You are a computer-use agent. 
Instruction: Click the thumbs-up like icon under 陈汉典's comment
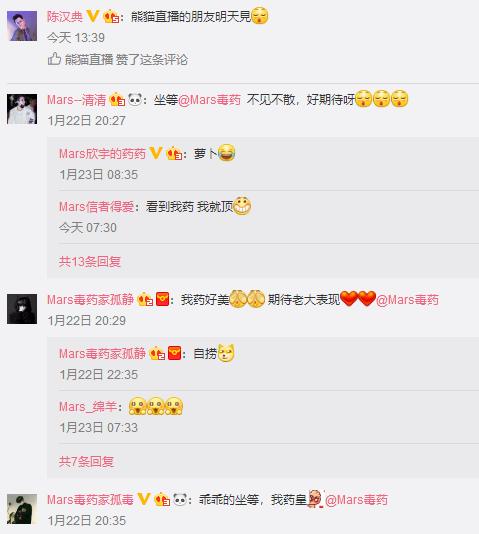(x=54, y=59)
